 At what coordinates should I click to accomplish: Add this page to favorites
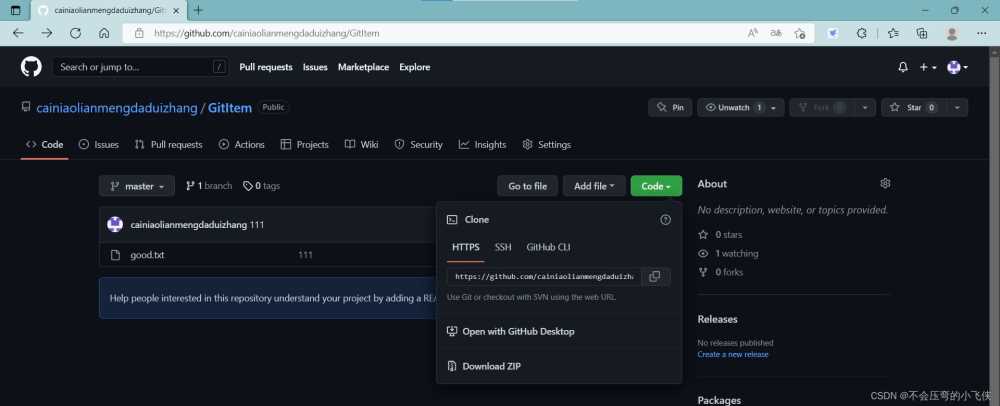pos(800,33)
